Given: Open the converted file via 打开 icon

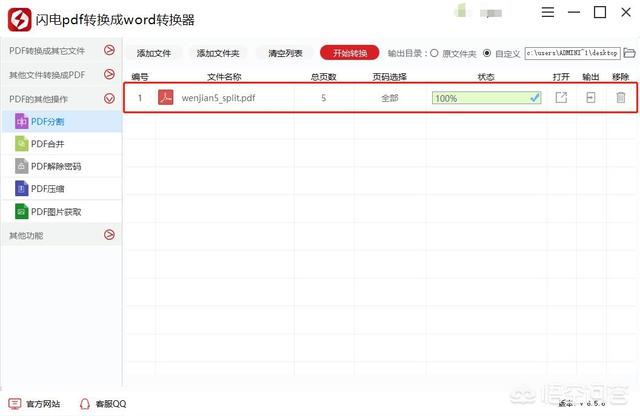Looking at the screenshot, I should [561, 98].
